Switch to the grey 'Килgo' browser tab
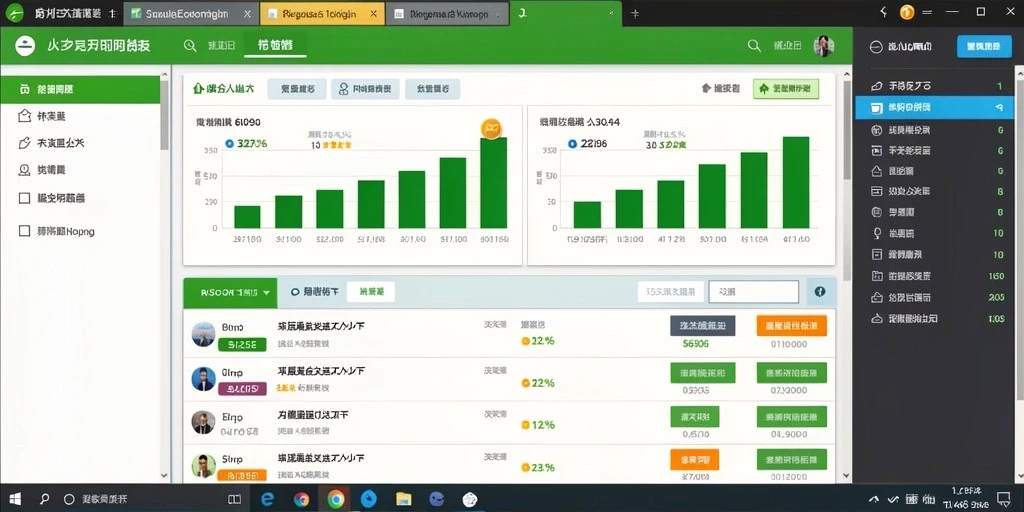 (x=447, y=13)
